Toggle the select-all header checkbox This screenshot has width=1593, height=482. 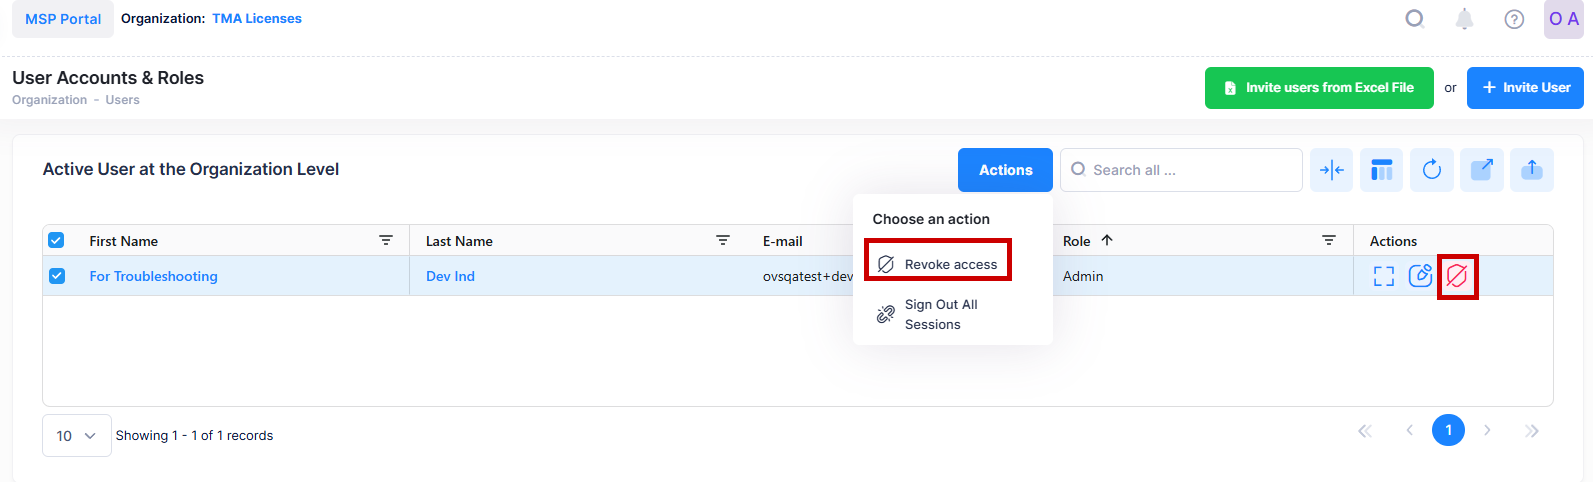point(56,240)
